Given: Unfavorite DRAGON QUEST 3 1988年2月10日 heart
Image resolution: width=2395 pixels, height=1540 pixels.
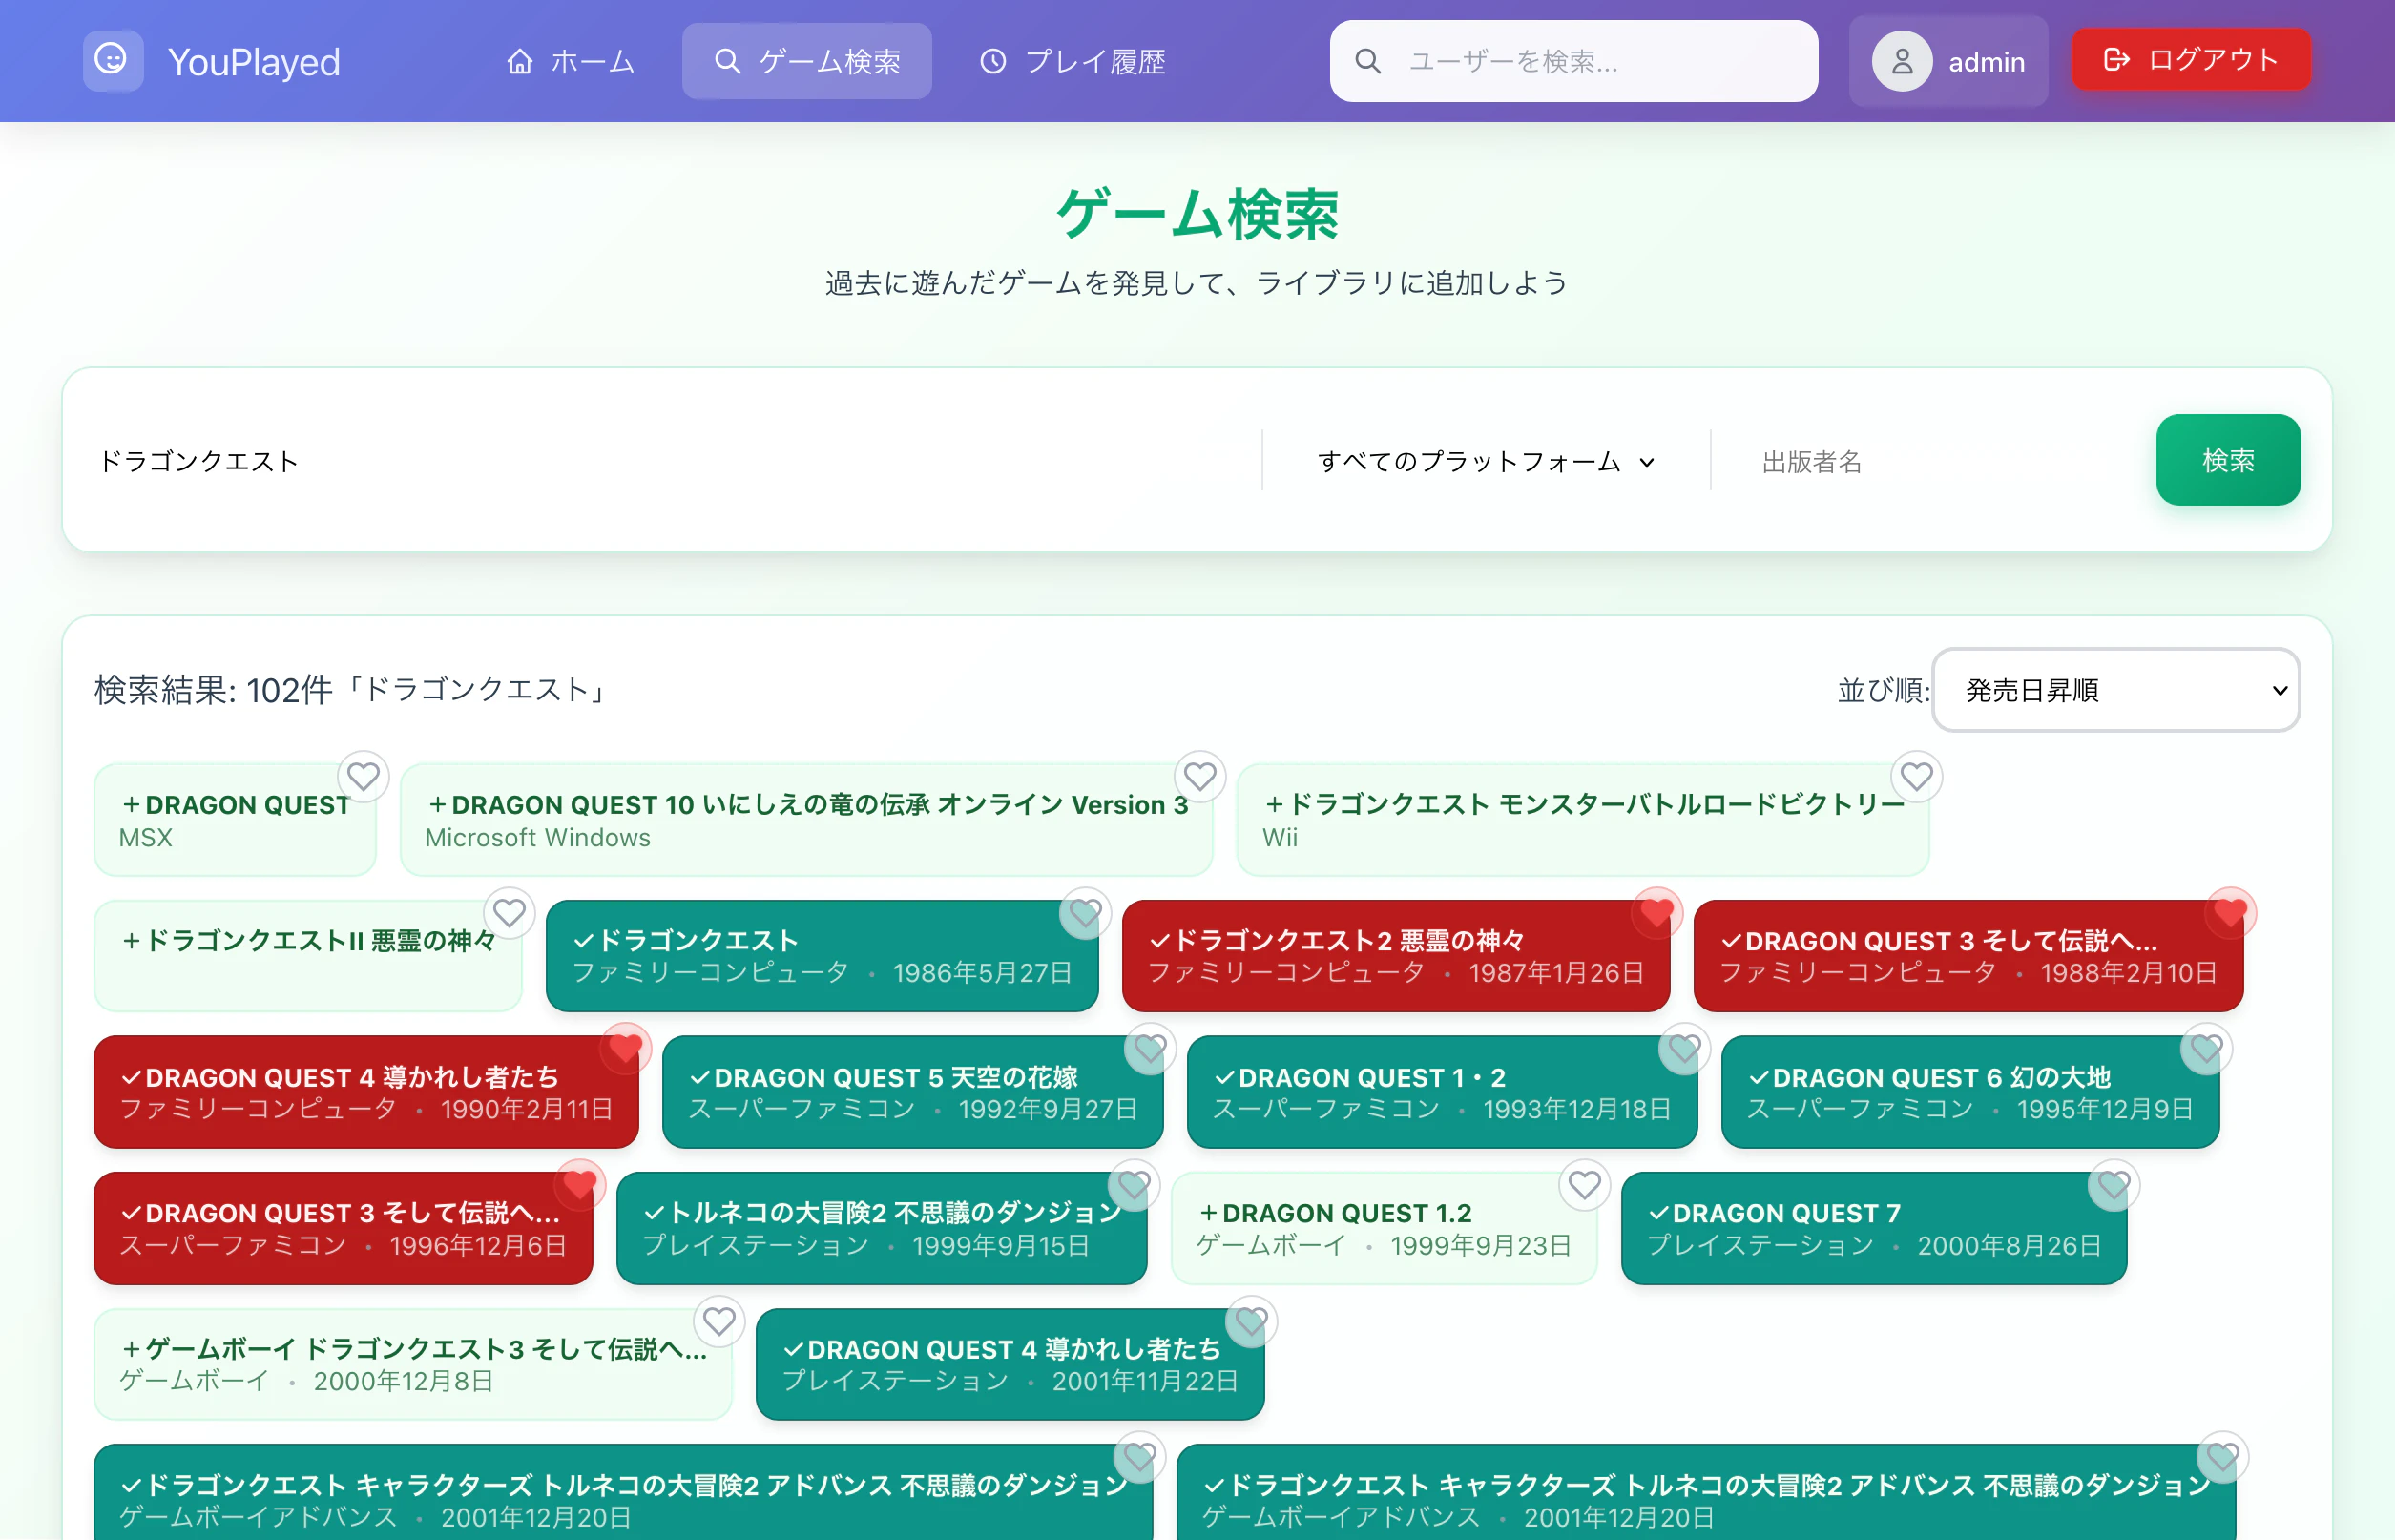Looking at the screenshot, I should [2230, 912].
